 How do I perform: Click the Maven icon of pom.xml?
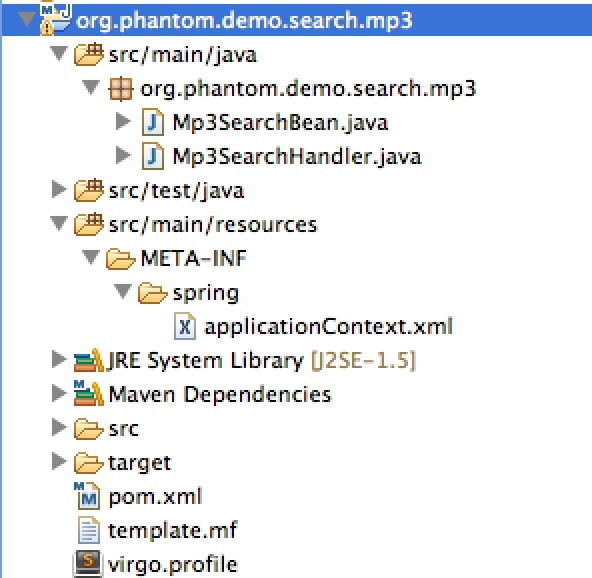[x=87, y=496]
